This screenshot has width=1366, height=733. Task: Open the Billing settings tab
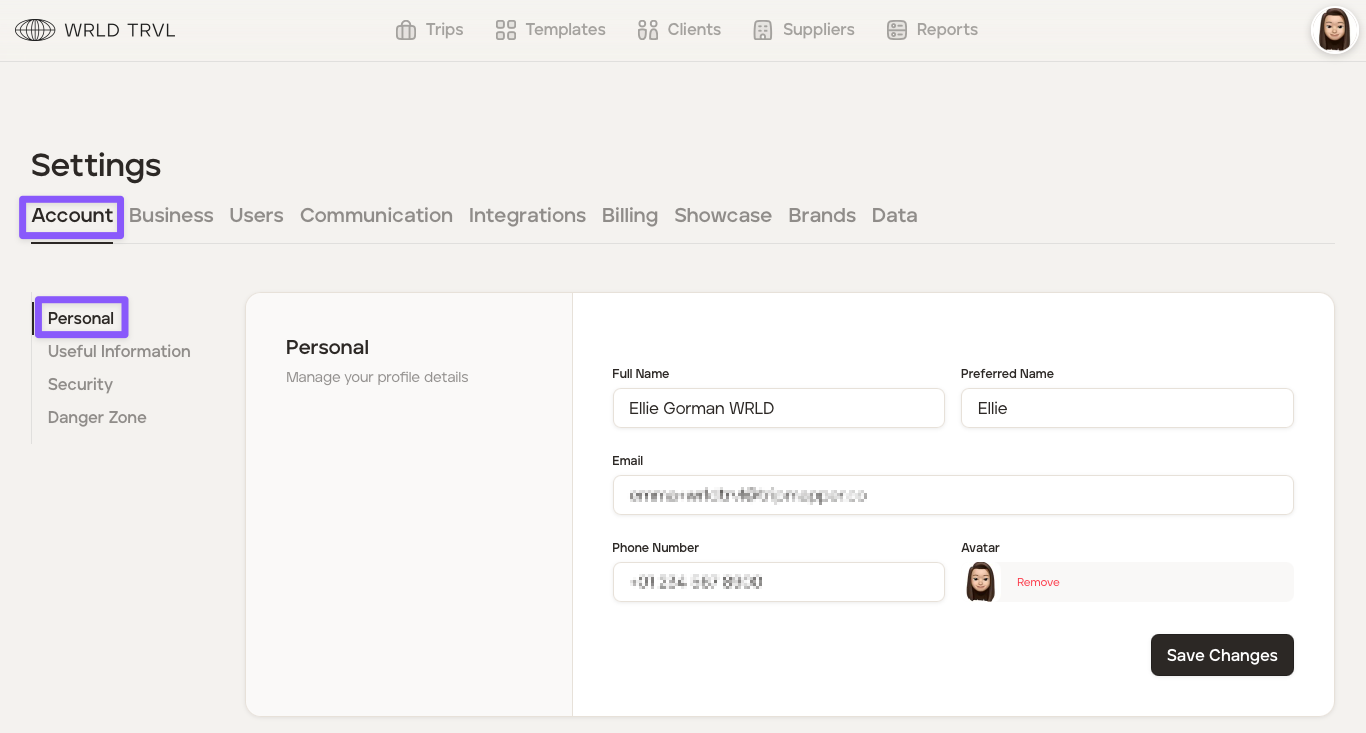pyautogui.click(x=629, y=215)
